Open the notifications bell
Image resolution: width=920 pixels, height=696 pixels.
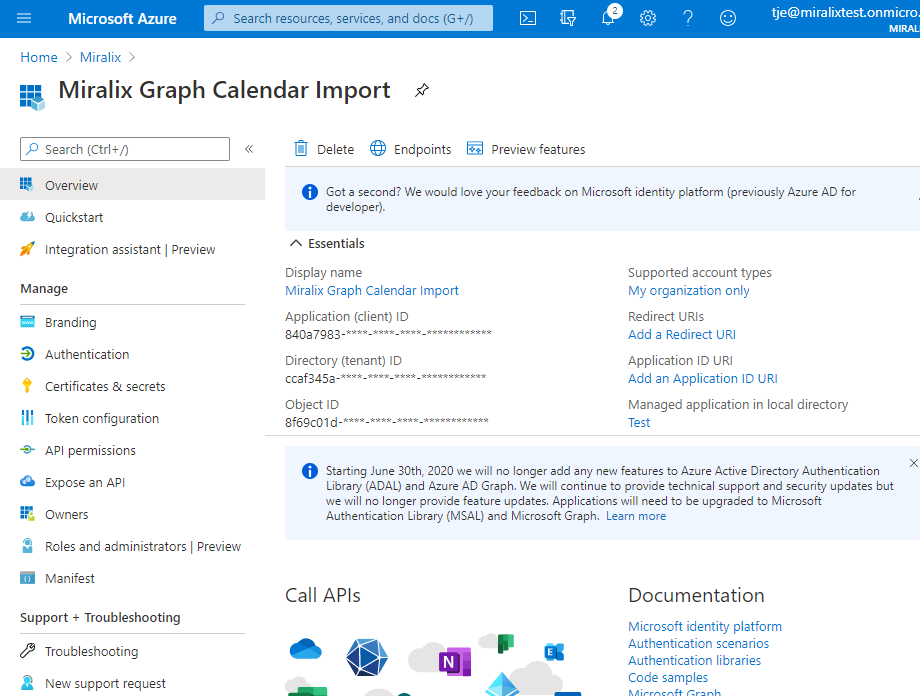pos(608,17)
